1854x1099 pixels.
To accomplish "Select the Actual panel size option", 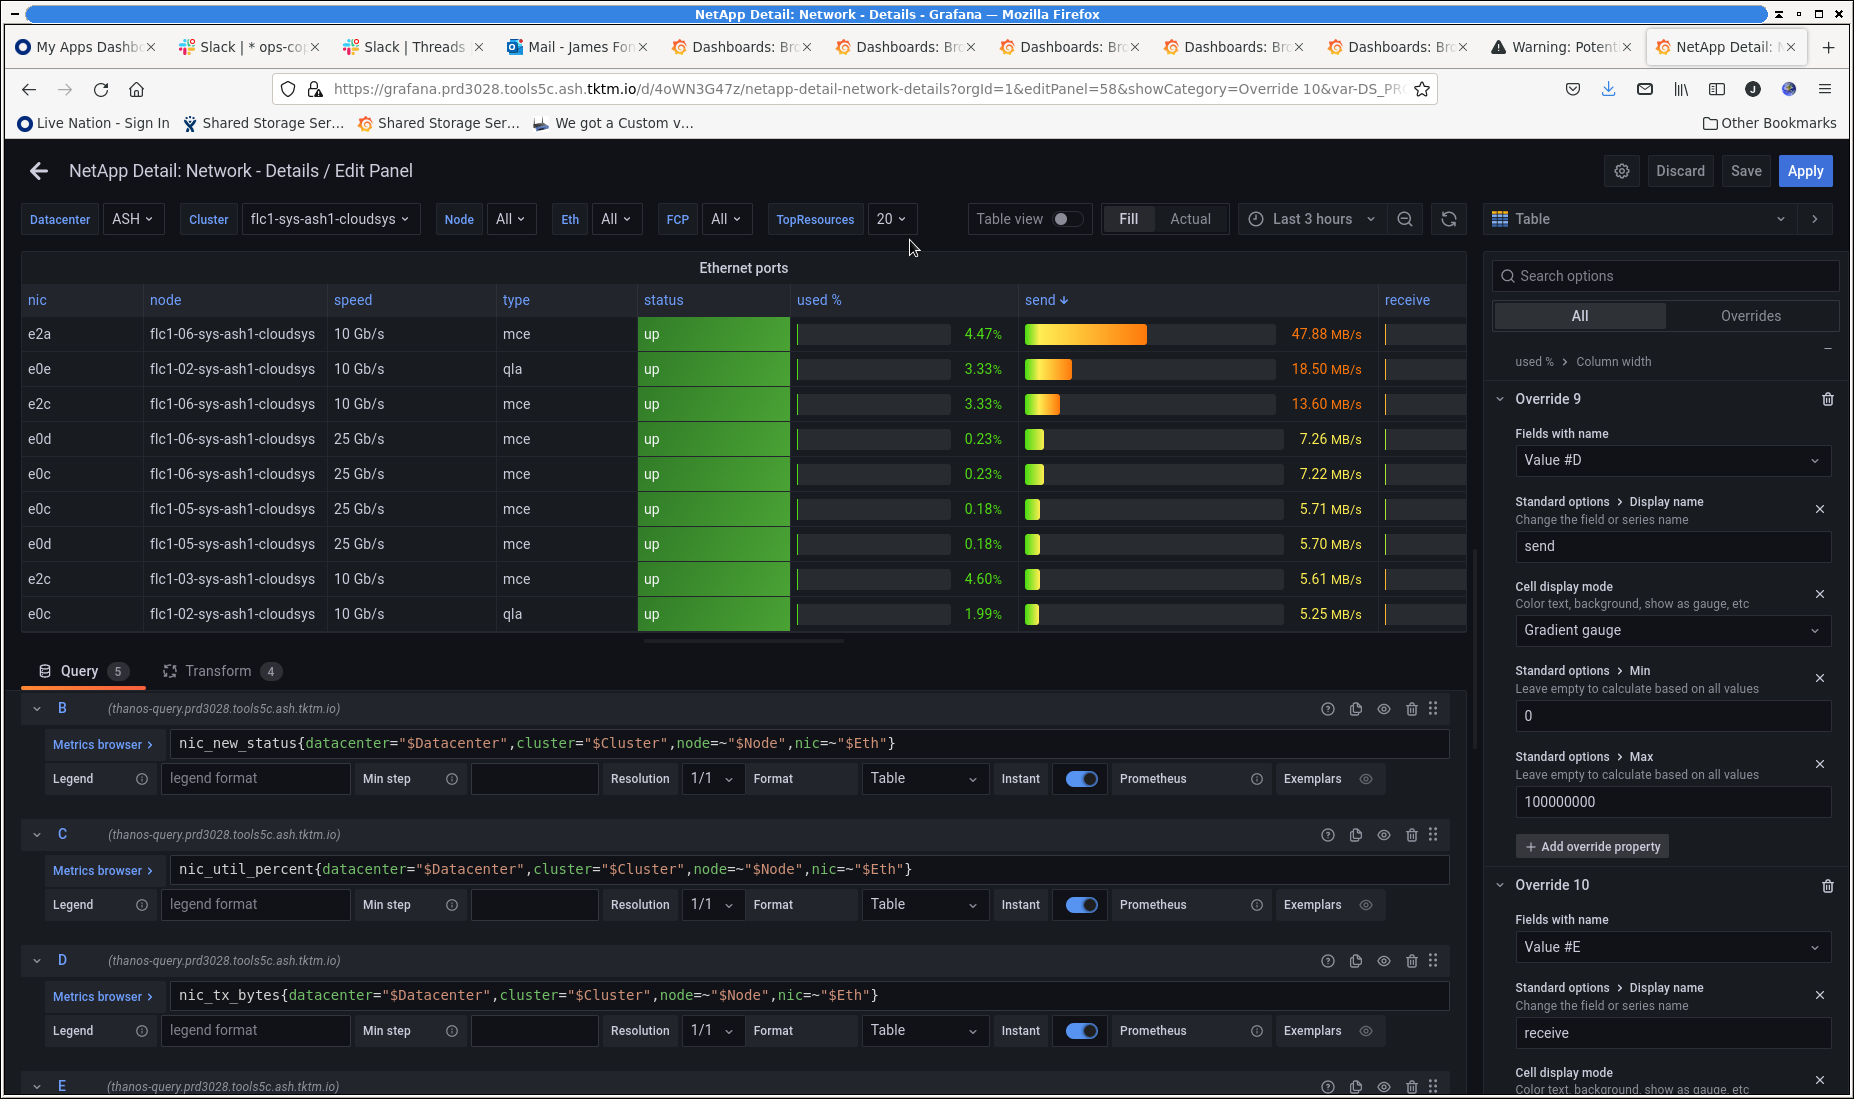I will click(1190, 219).
